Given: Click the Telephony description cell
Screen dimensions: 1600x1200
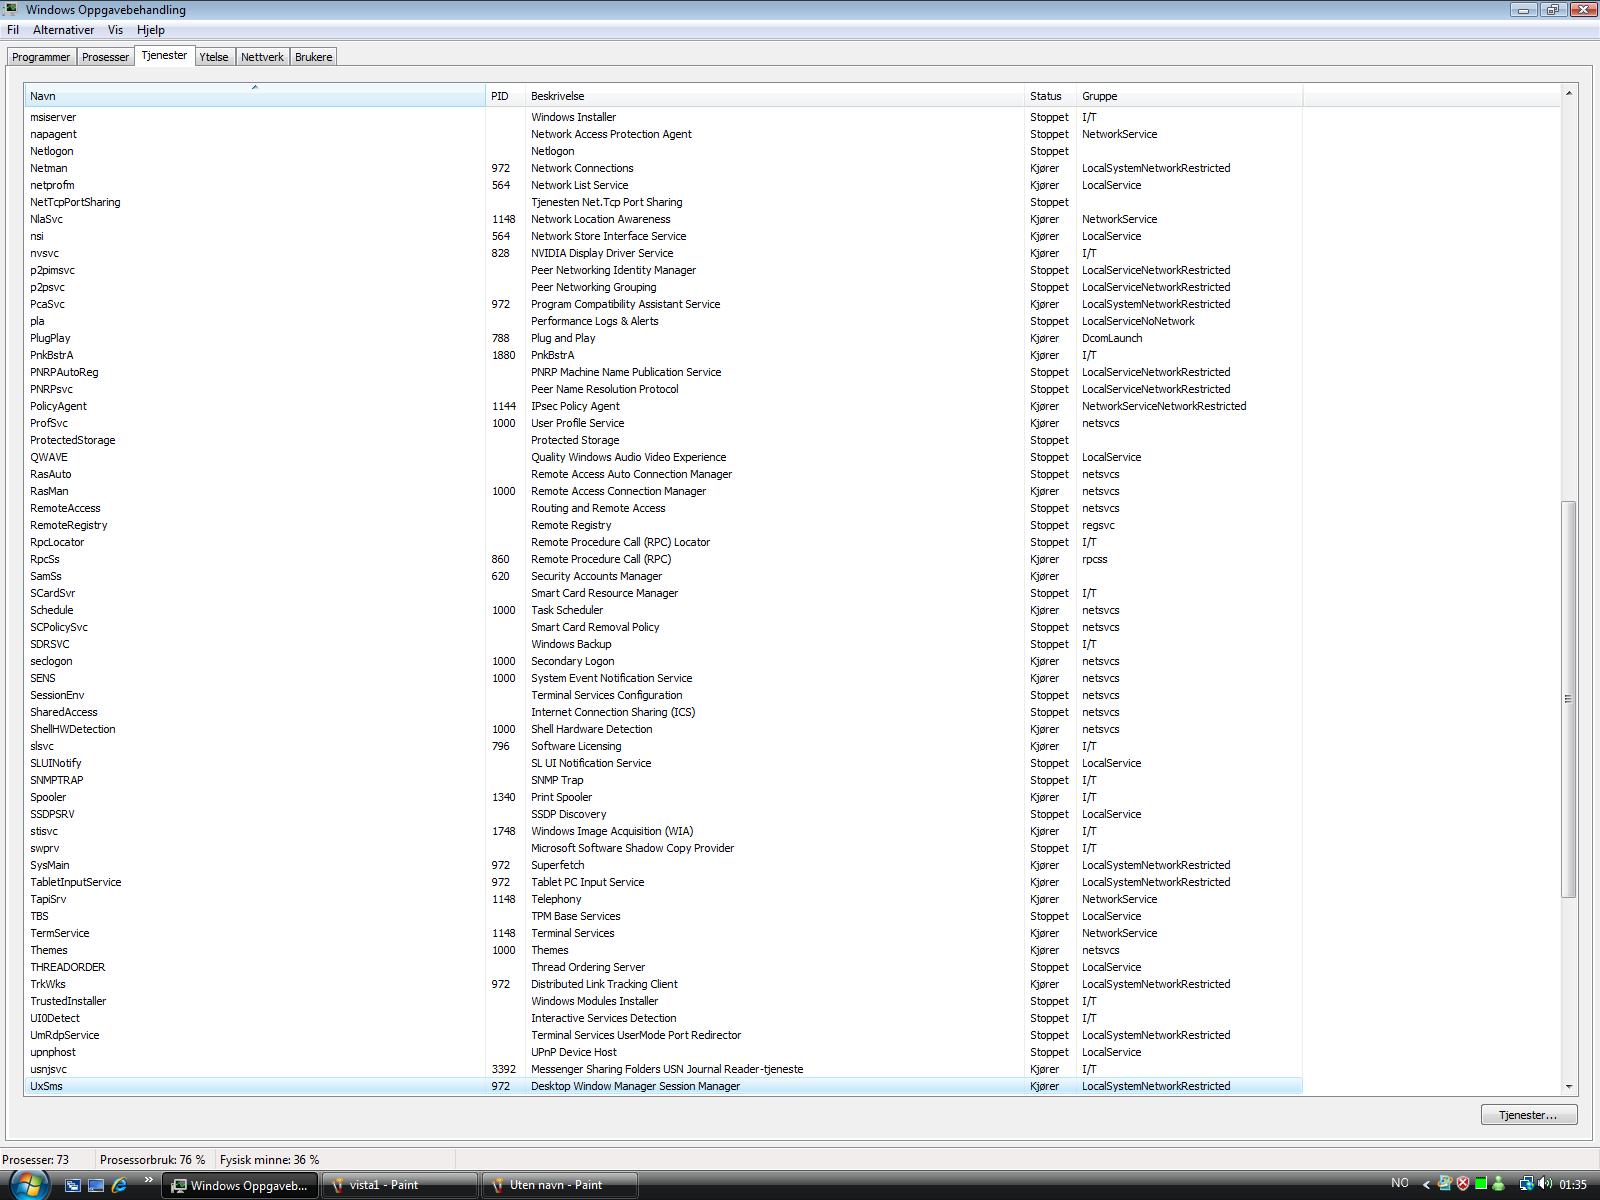Looking at the screenshot, I should (556, 899).
